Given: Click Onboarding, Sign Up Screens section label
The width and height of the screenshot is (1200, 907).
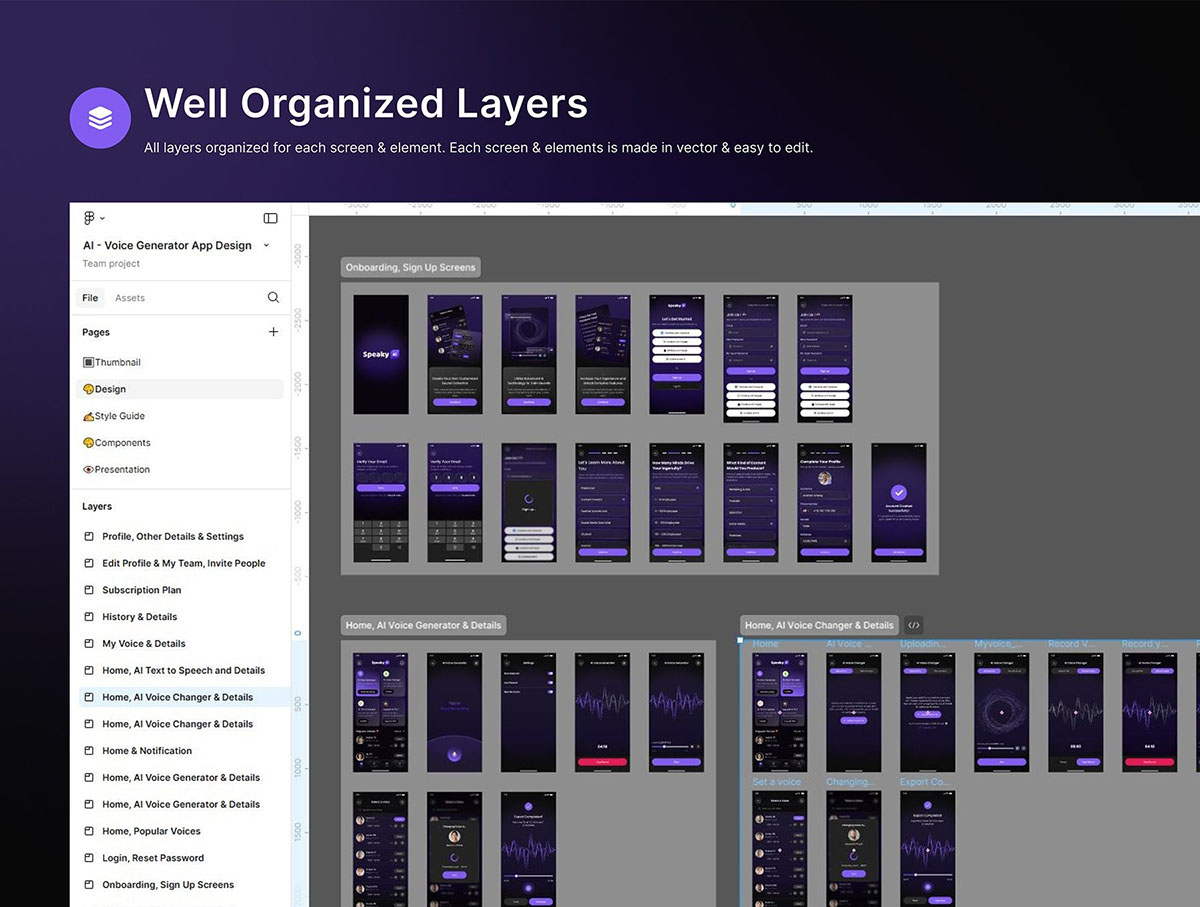Looking at the screenshot, I should click(410, 267).
